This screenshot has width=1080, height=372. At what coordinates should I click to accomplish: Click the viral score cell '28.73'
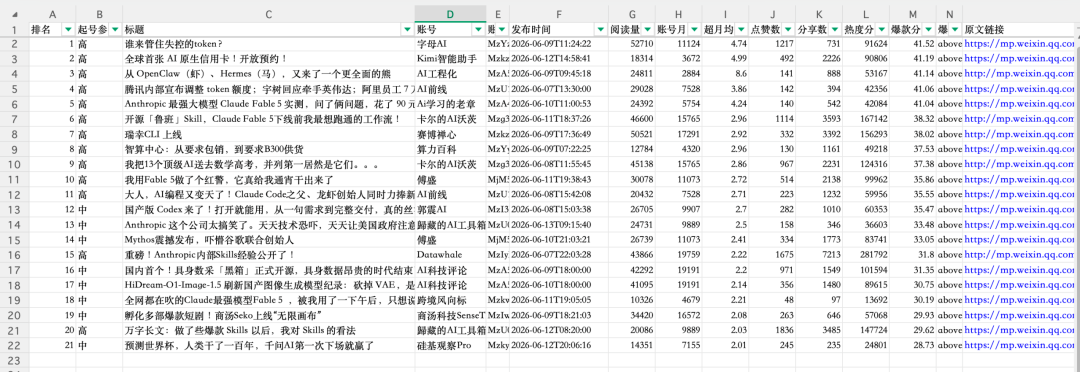(912, 345)
